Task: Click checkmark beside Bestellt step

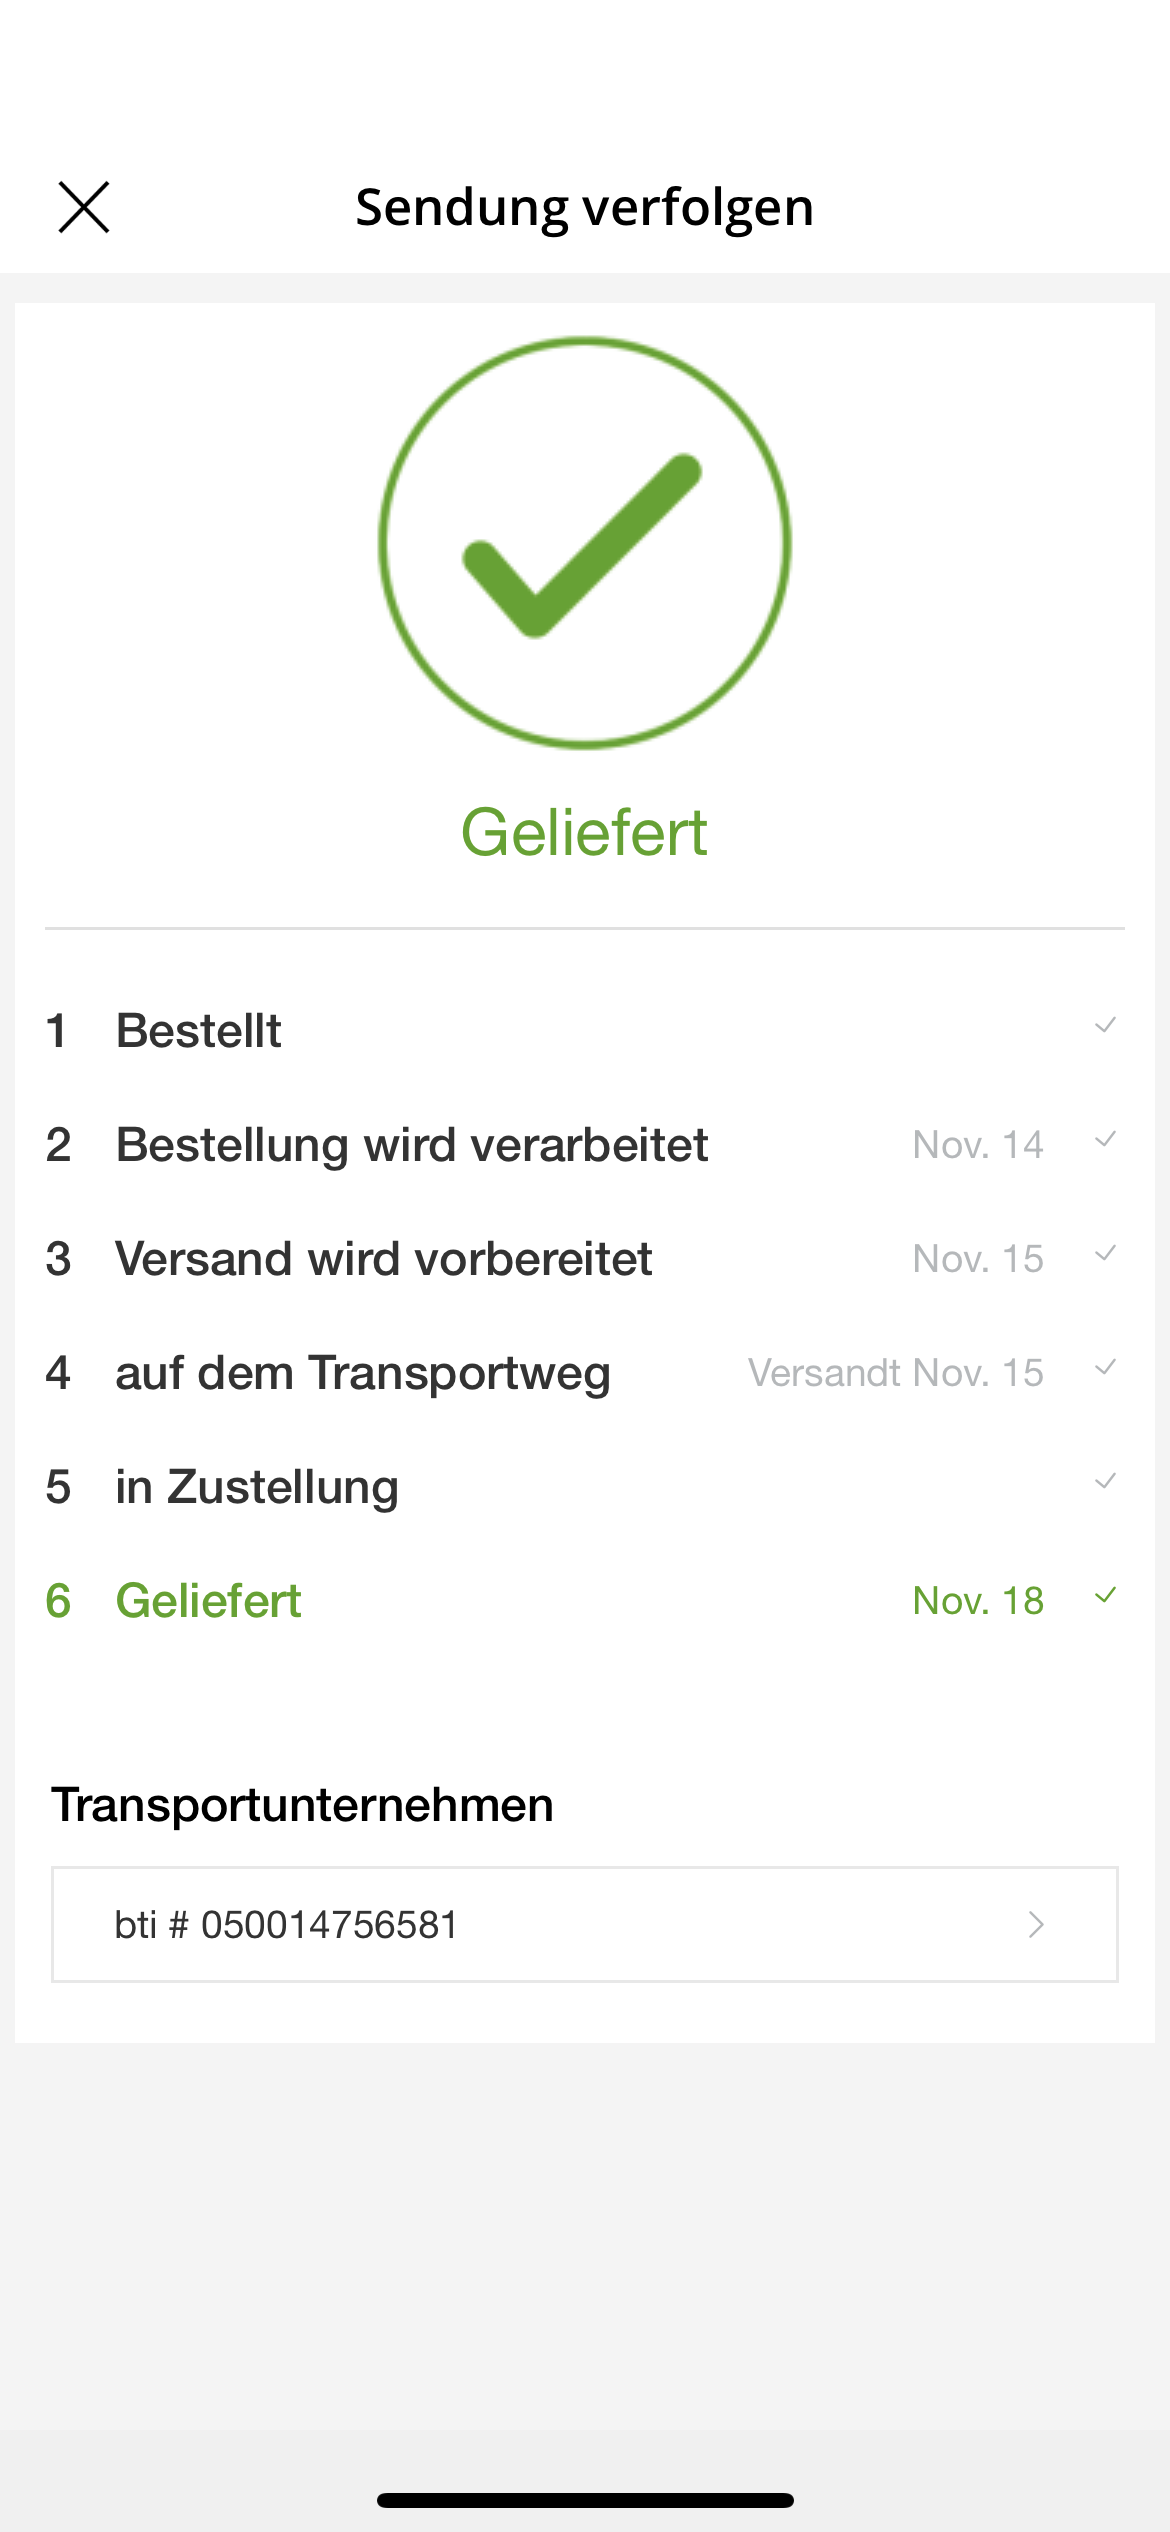Action: pyautogui.click(x=1105, y=1026)
